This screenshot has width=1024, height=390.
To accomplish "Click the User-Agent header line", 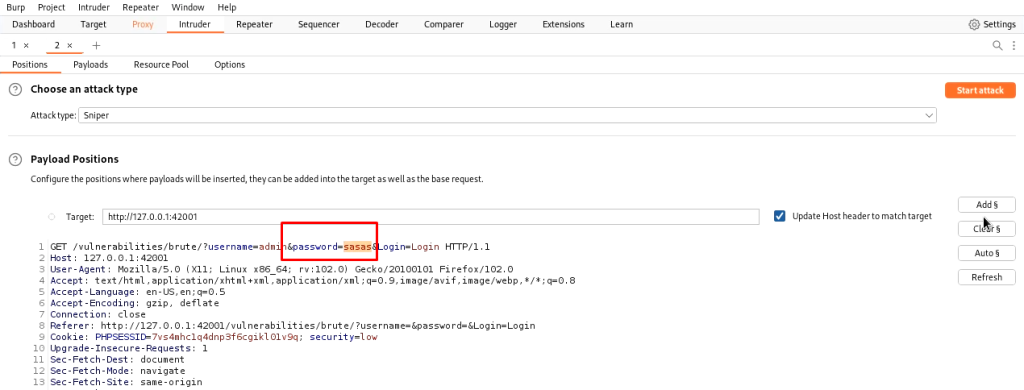I will 281,269.
